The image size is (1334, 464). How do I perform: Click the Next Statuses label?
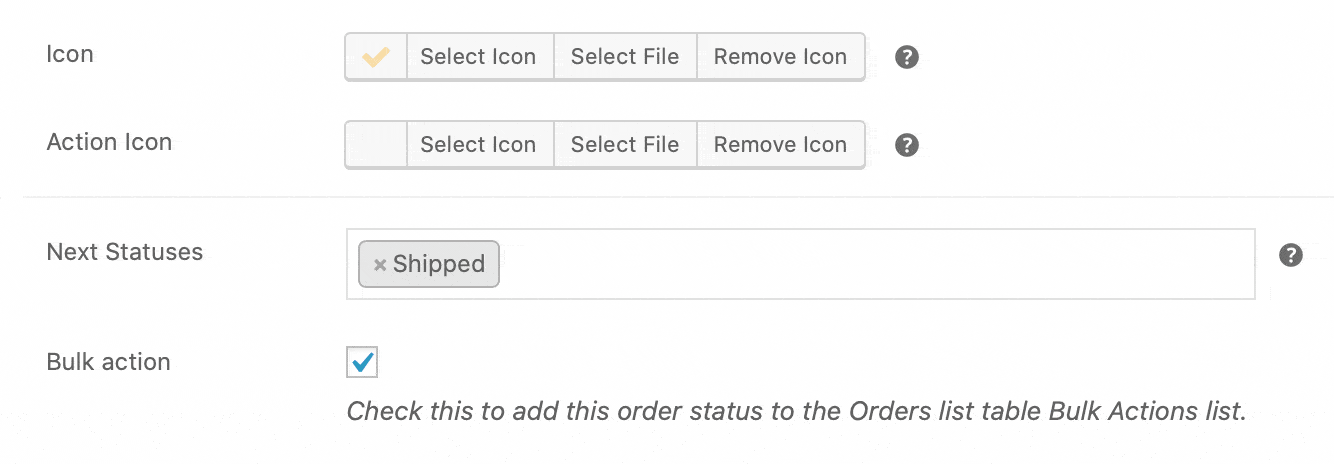(125, 252)
